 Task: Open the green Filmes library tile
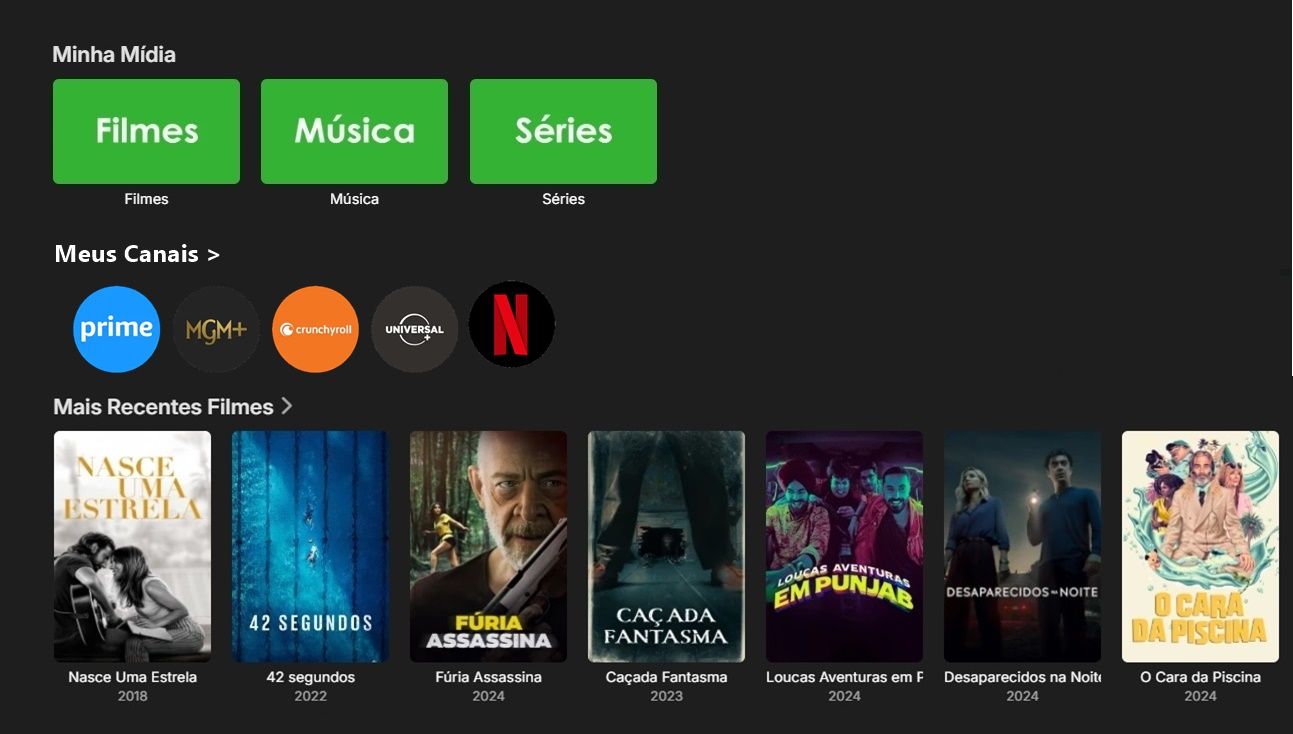(146, 131)
